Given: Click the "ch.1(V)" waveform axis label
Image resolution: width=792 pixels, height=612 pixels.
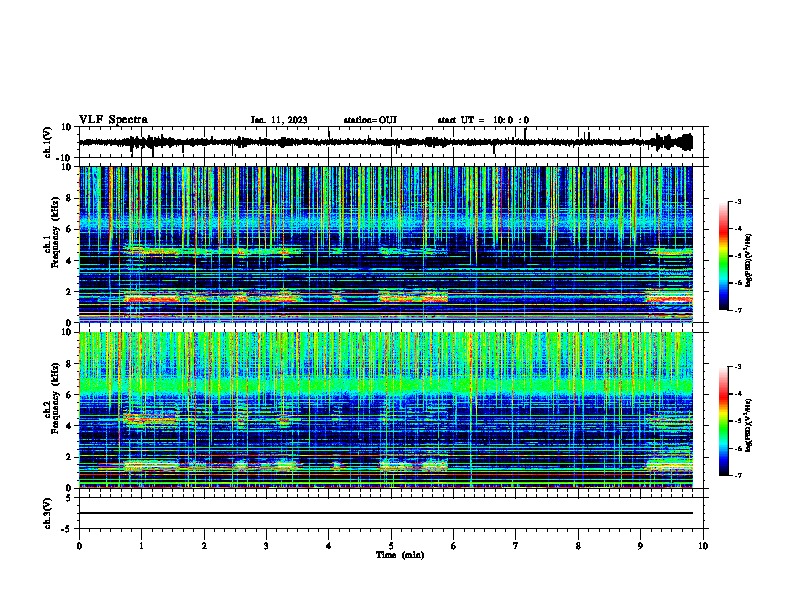Looking at the screenshot, I should [48, 142].
